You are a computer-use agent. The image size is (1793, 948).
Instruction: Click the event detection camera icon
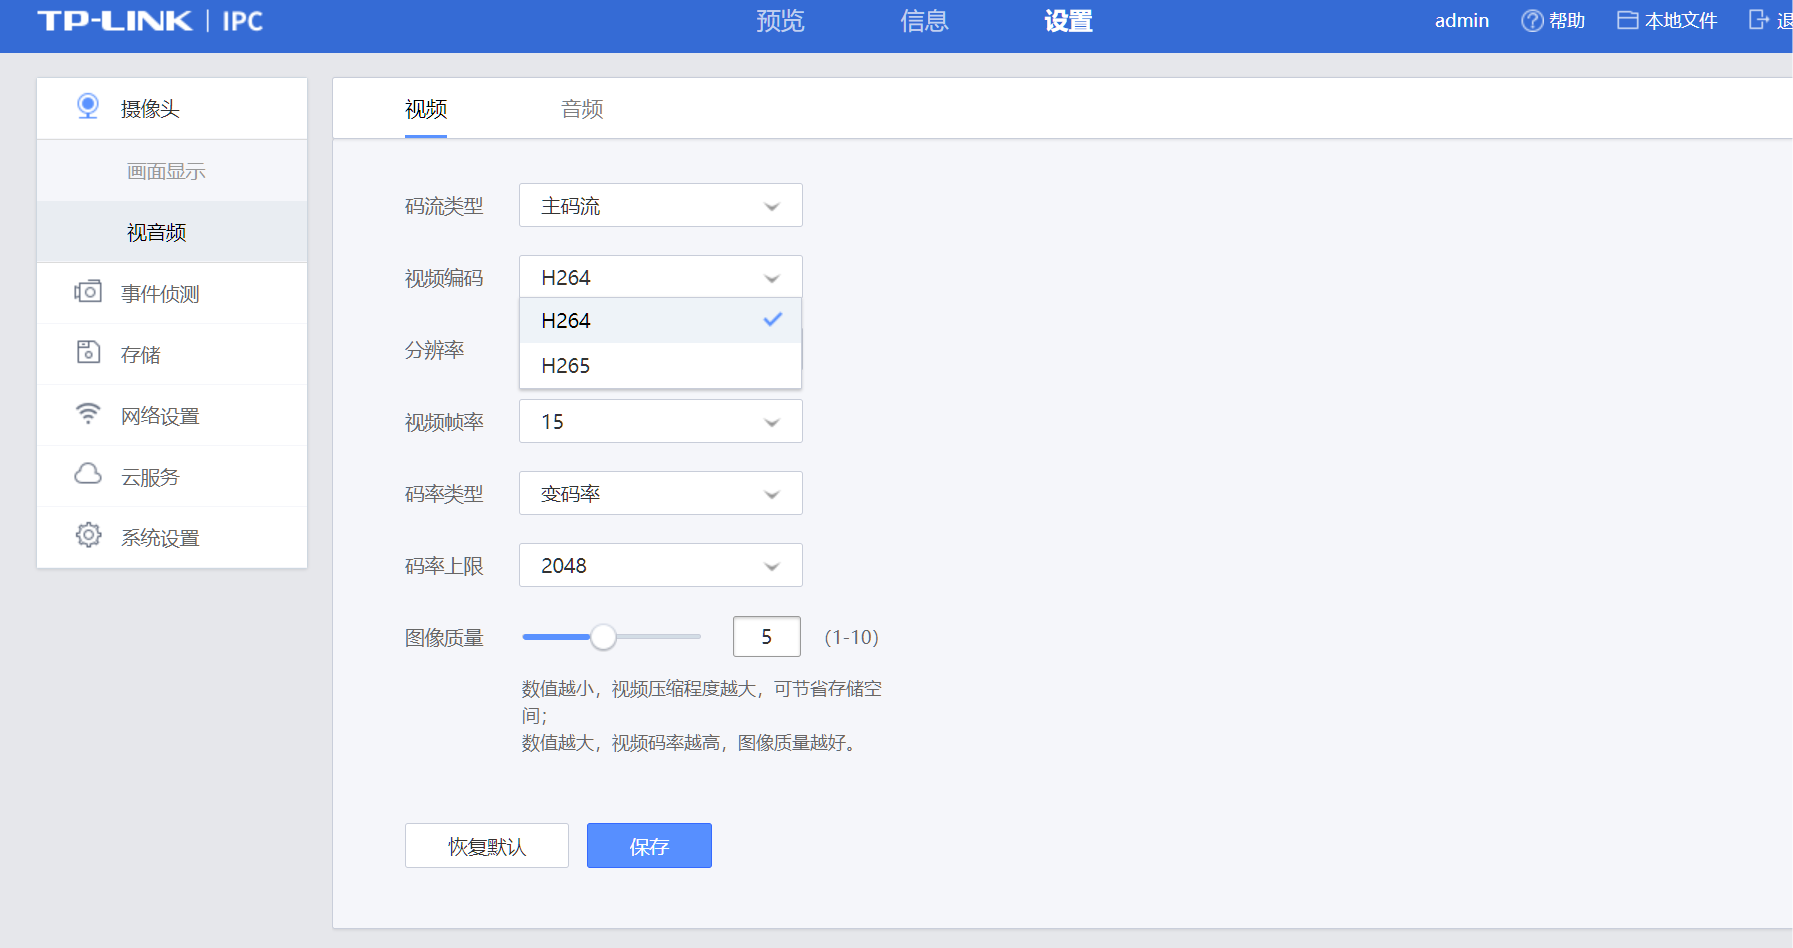88,291
